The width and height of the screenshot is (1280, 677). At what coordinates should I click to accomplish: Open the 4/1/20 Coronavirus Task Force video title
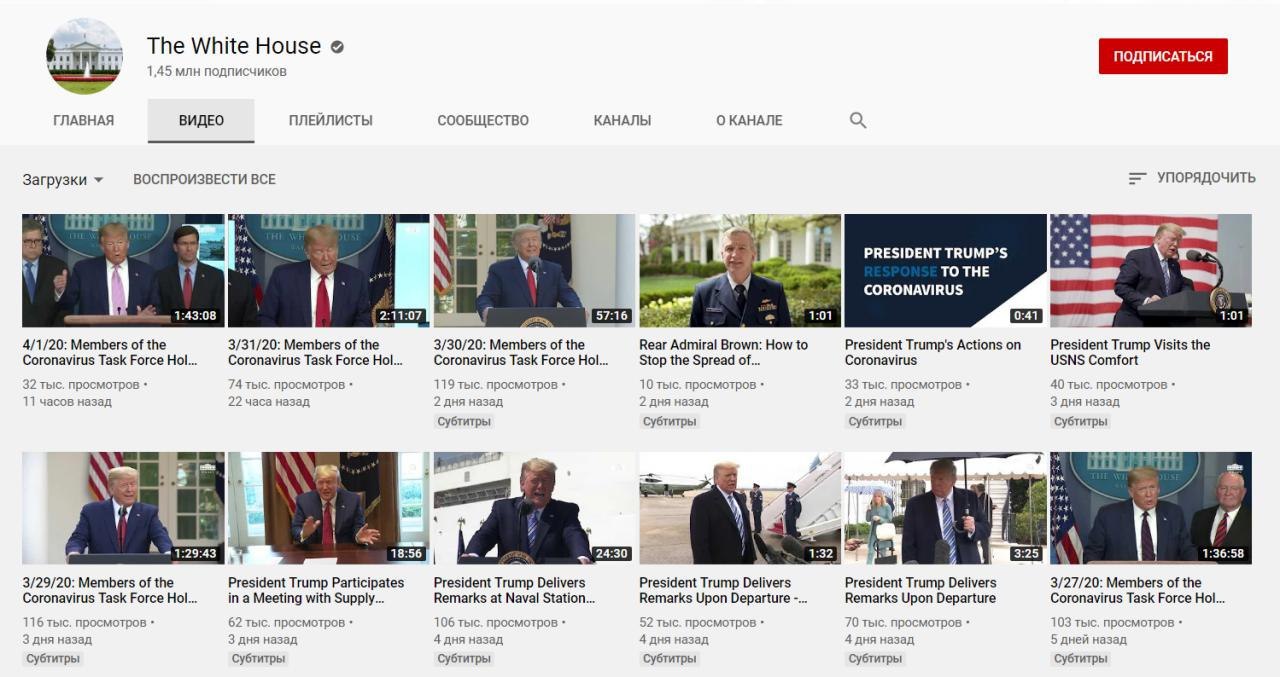110,352
